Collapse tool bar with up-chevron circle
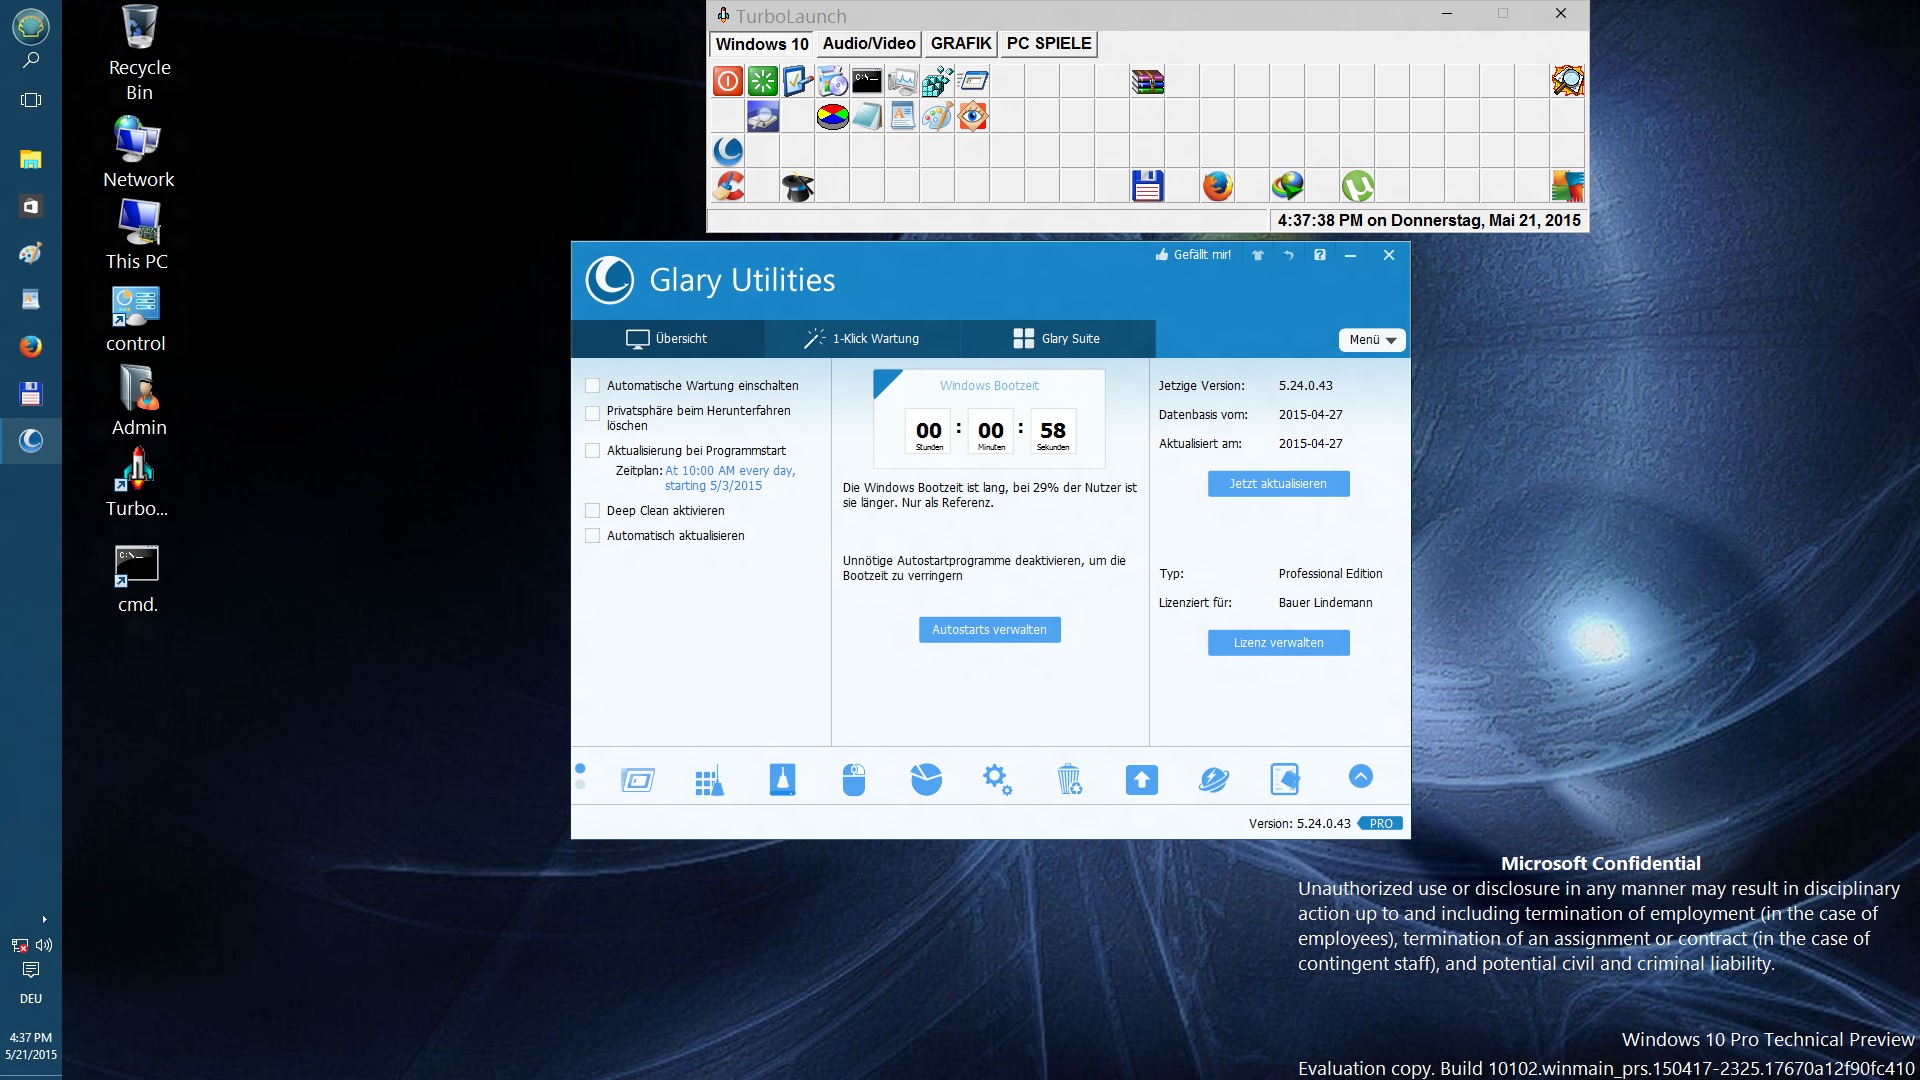 click(x=1360, y=776)
